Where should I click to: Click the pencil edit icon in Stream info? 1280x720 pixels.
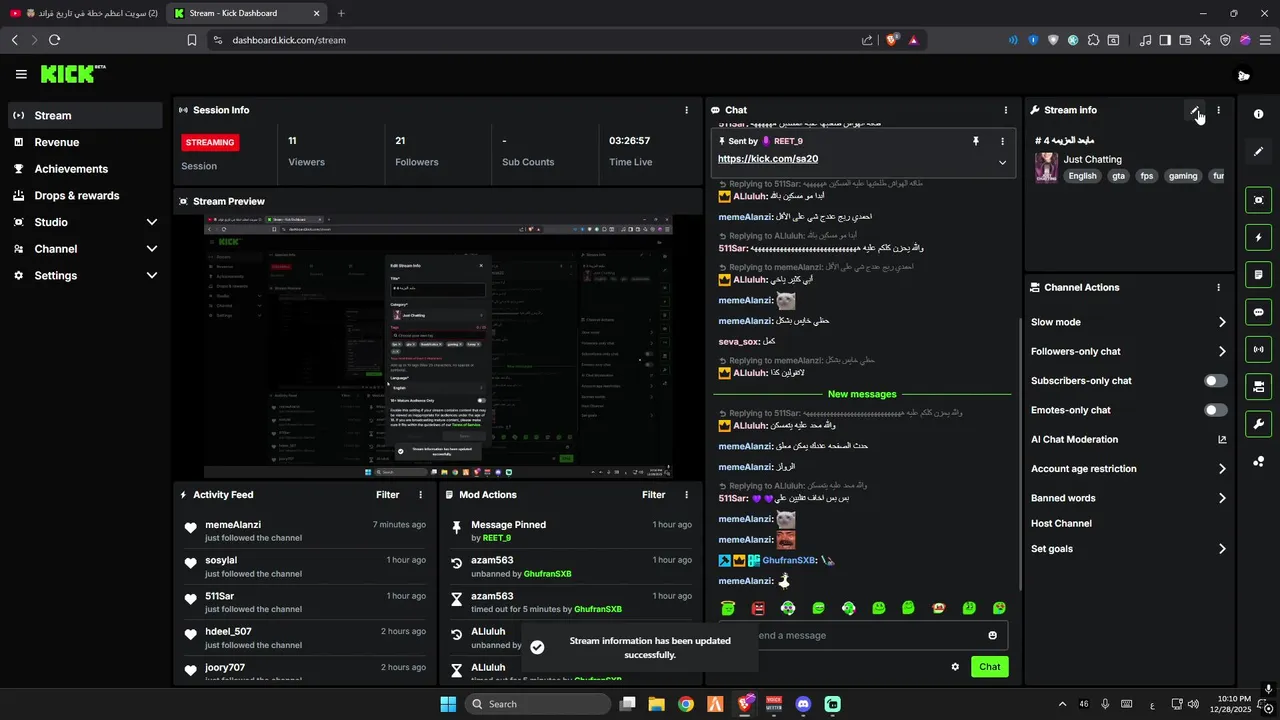(x=1194, y=110)
